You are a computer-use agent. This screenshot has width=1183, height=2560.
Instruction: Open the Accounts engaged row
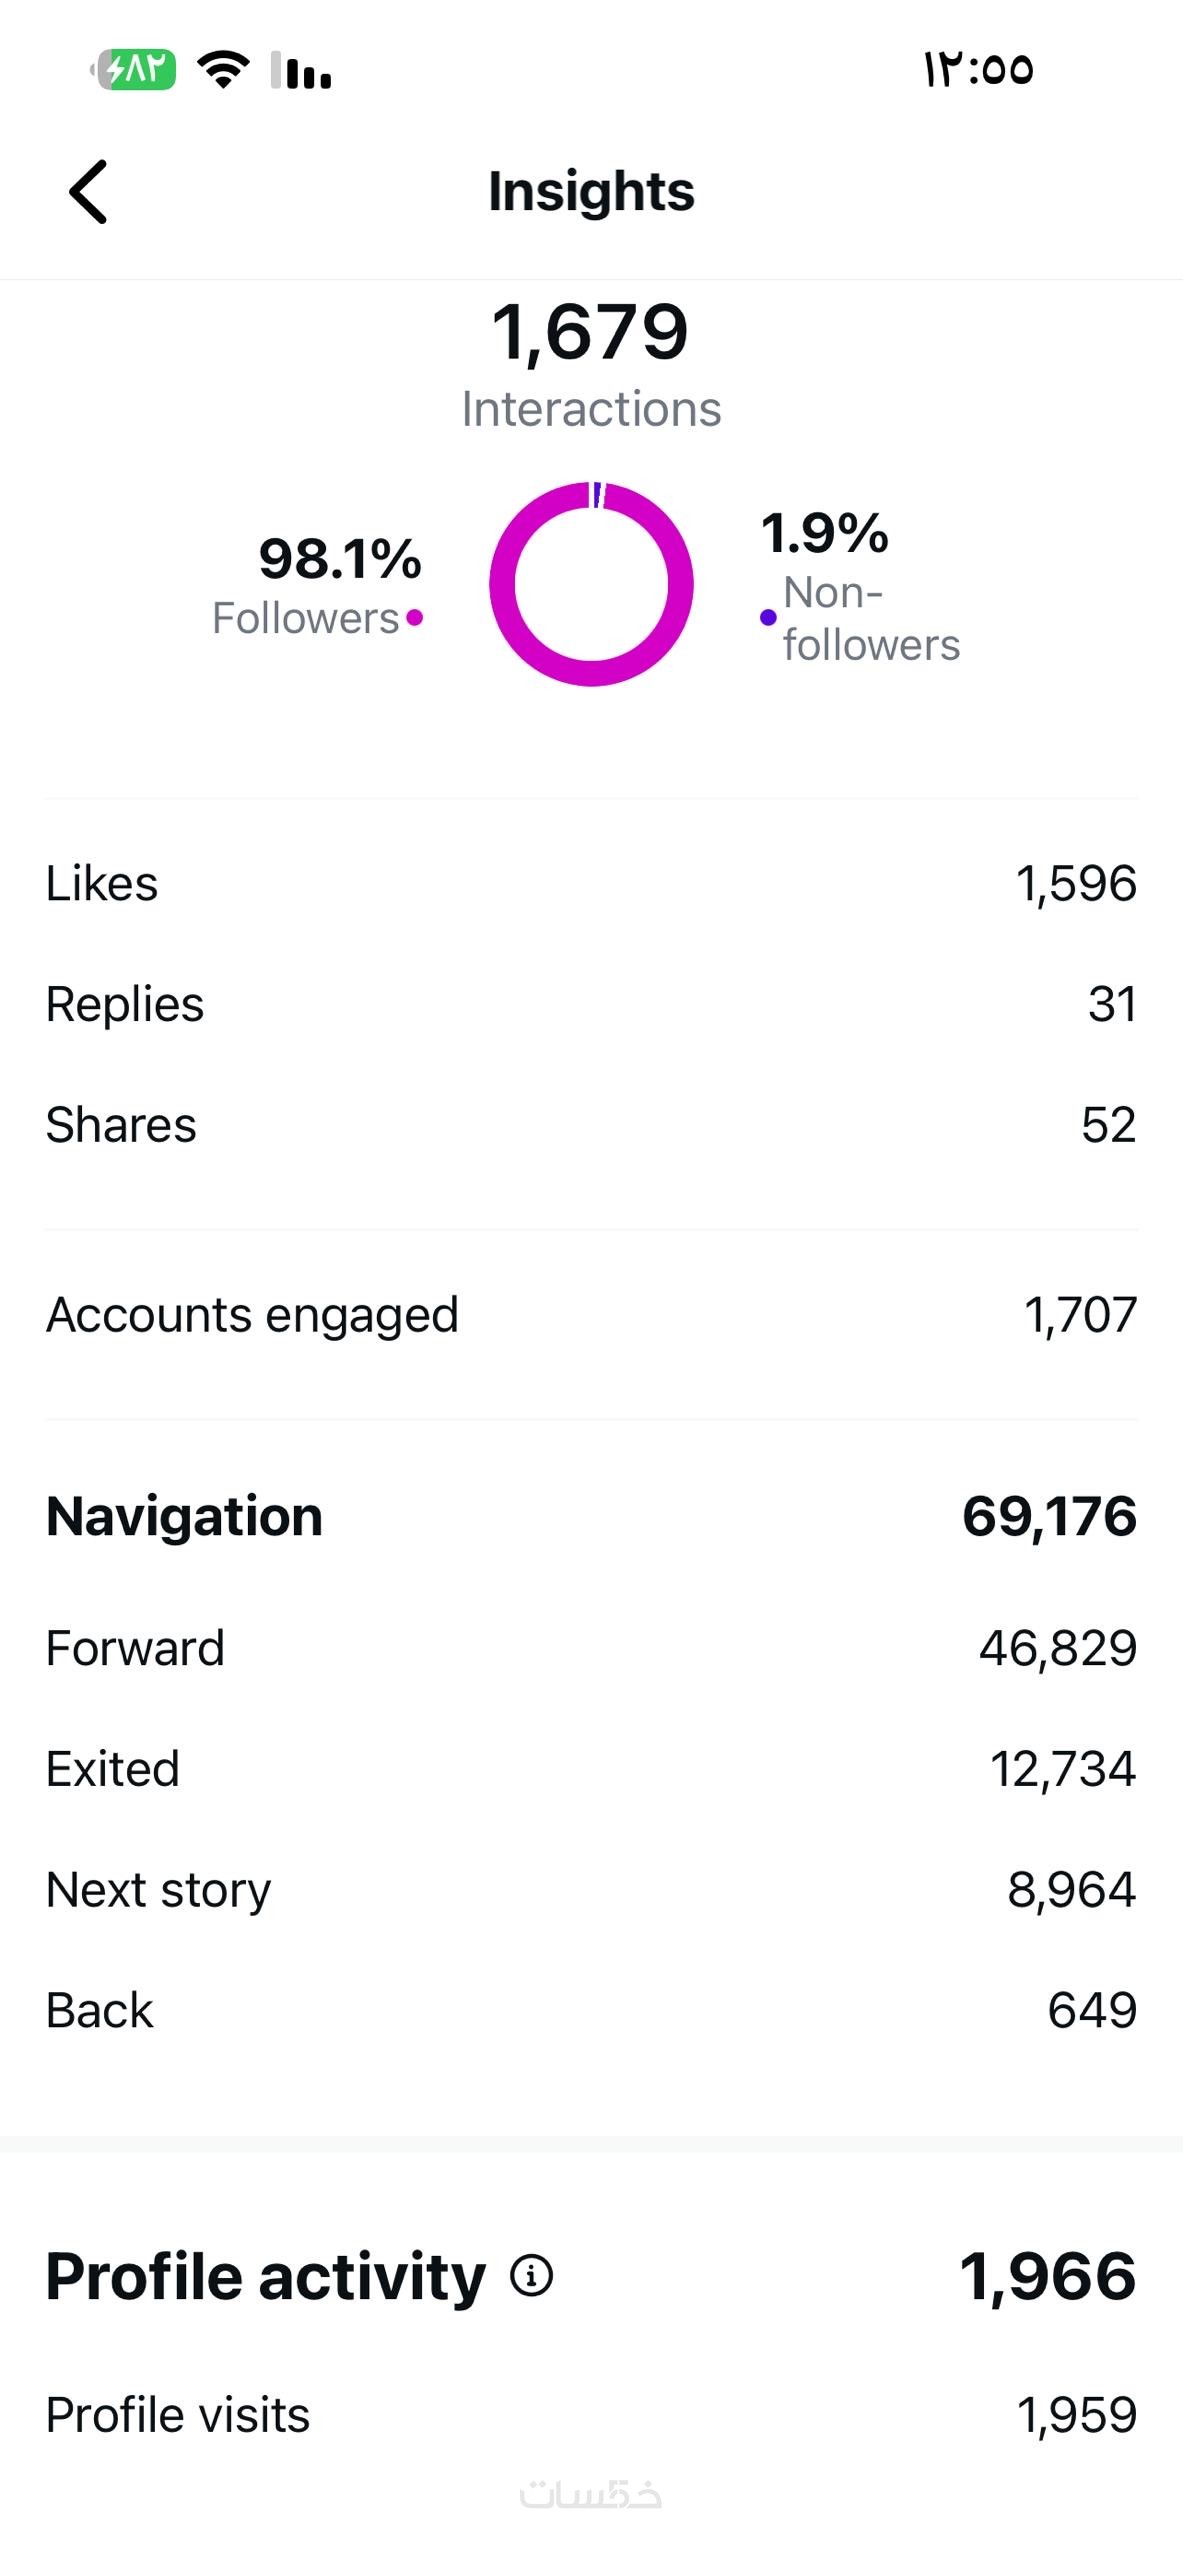click(x=591, y=1315)
